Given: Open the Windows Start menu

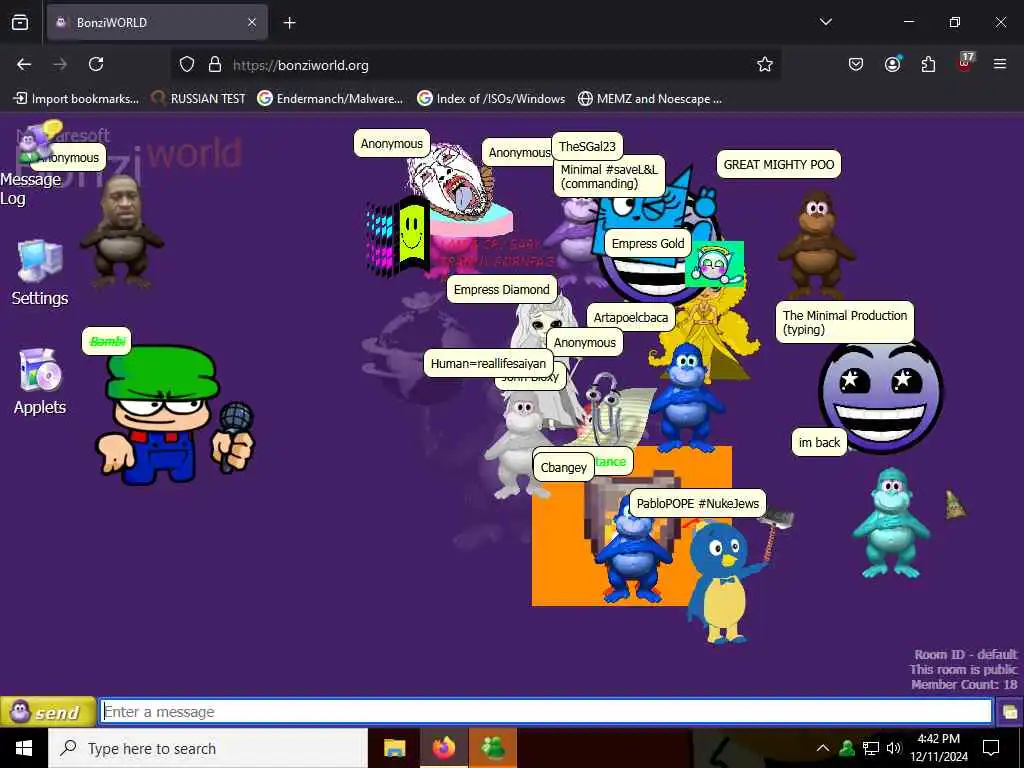Looking at the screenshot, I should (24, 748).
